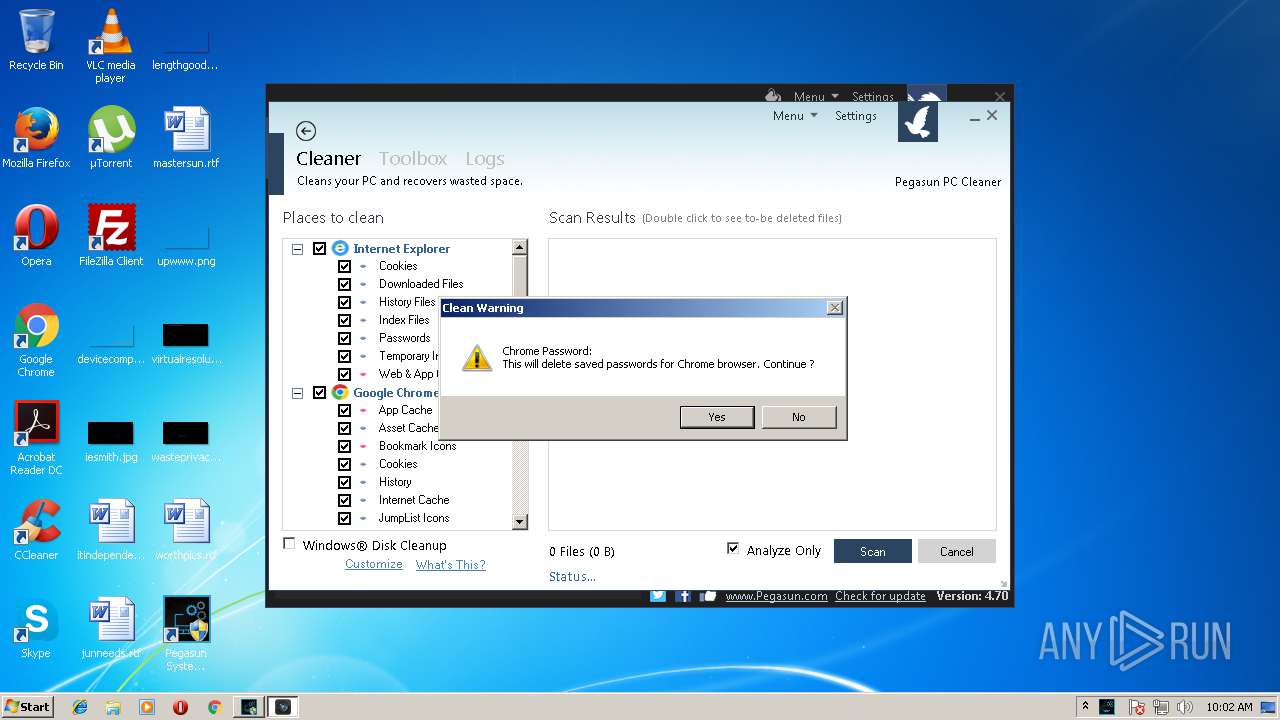Click the Scan button
This screenshot has height=720, width=1280.
tap(873, 551)
